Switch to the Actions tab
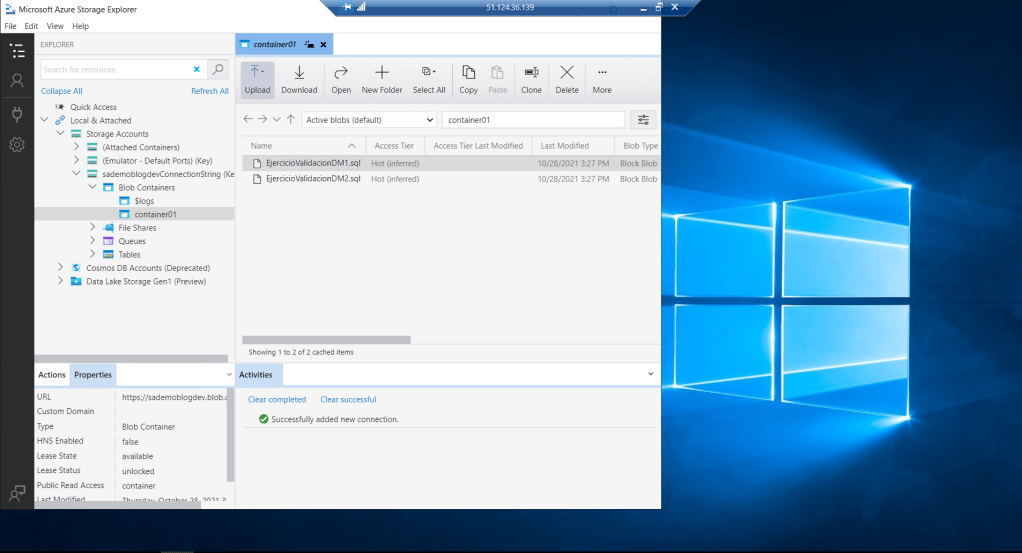The height and width of the screenshot is (553, 1022). tap(52, 375)
